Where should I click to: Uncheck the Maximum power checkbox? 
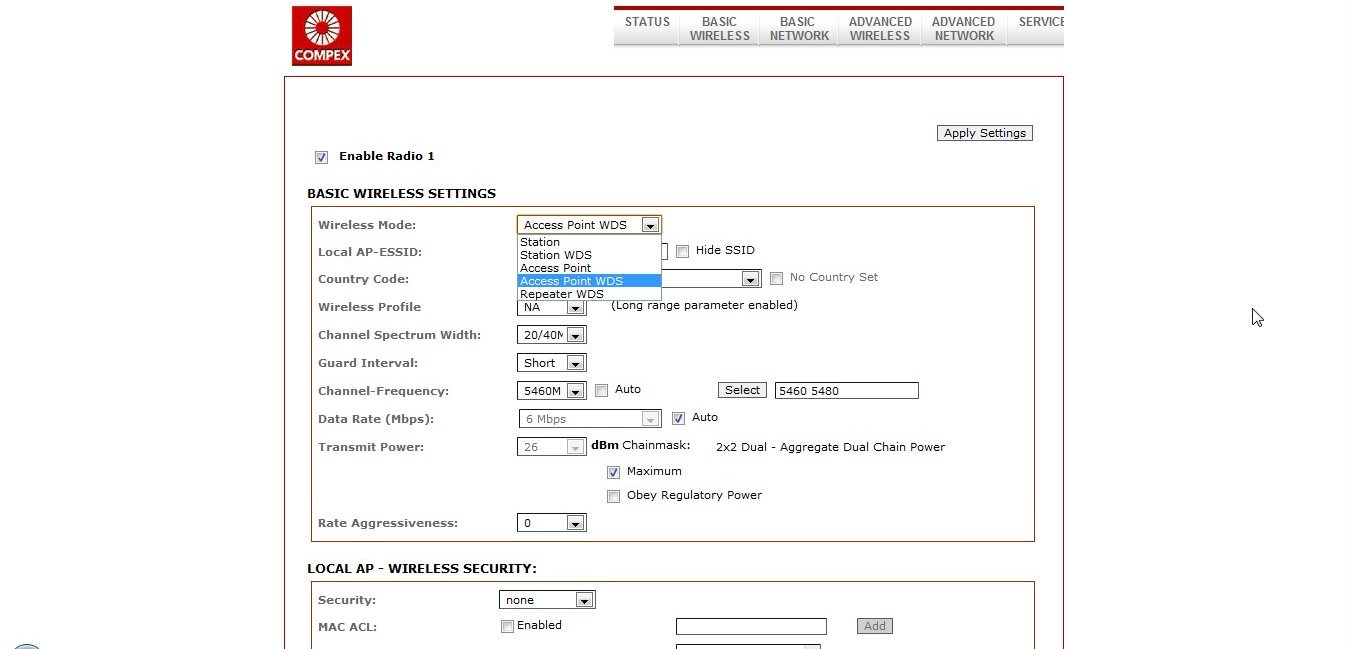click(x=614, y=472)
